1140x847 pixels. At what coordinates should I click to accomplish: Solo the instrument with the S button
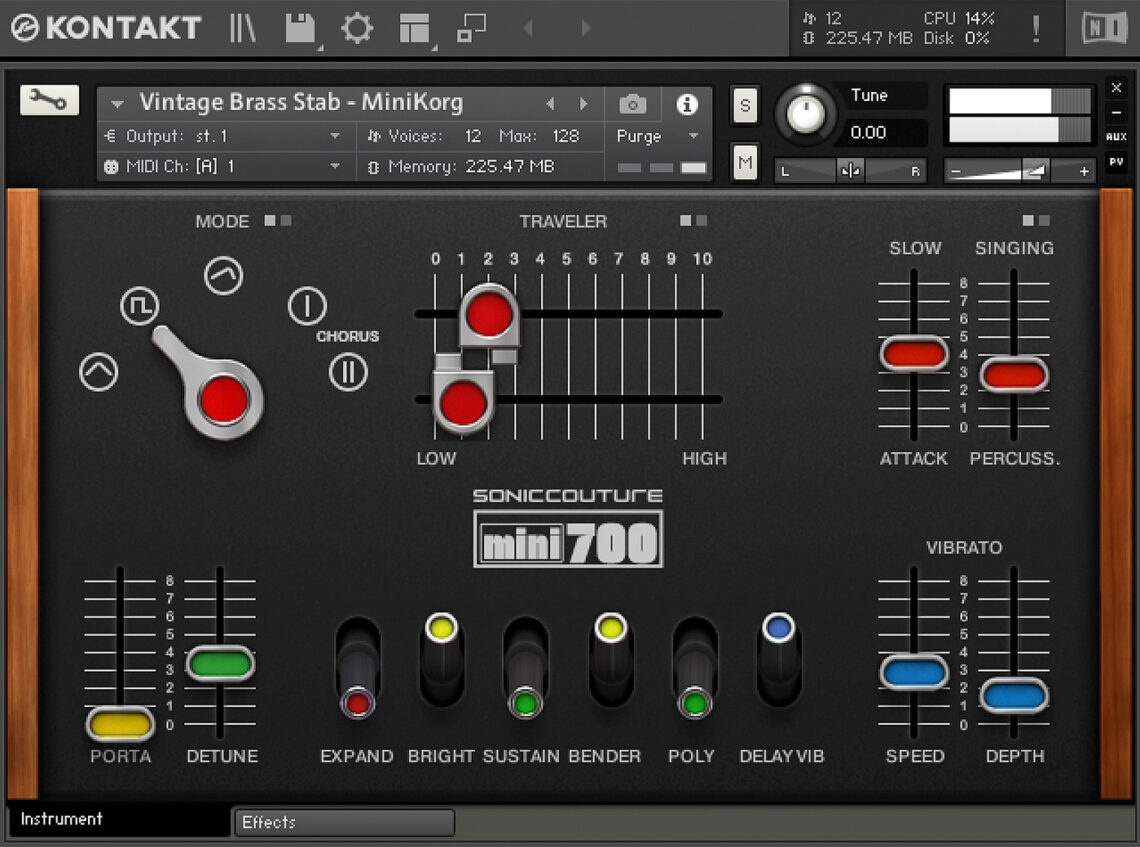tap(744, 105)
